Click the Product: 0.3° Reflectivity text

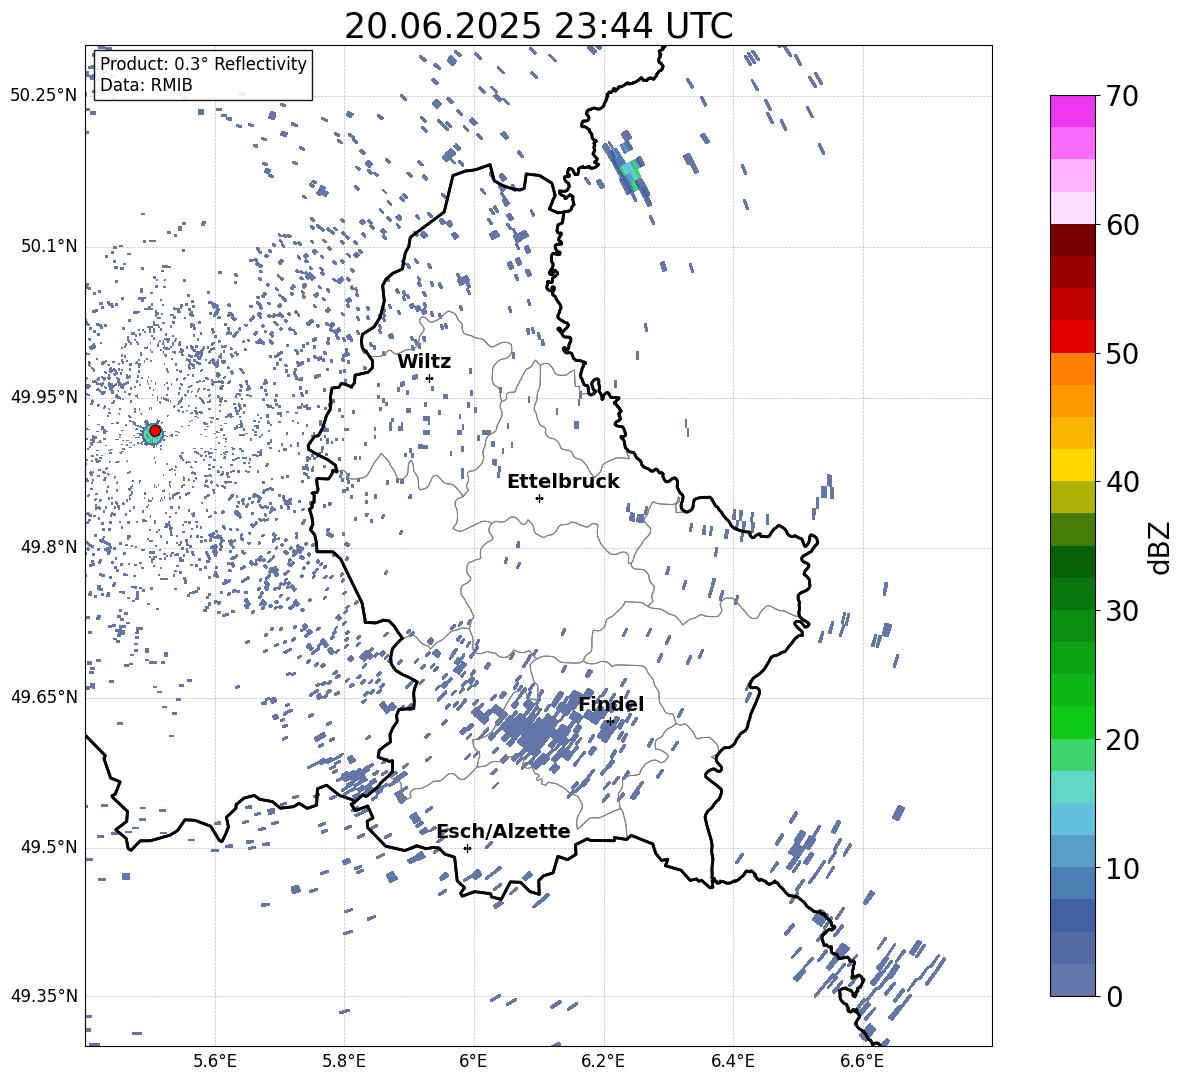point(203,63)
